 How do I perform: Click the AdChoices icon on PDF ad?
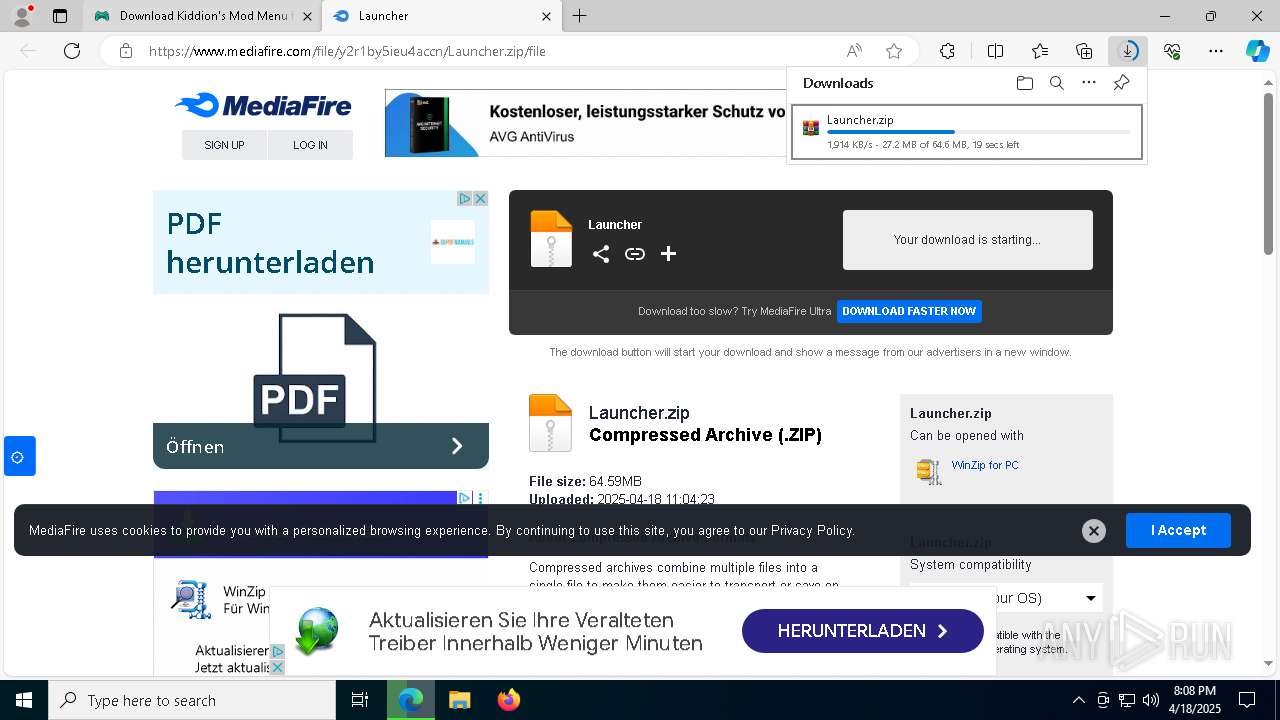465,199
